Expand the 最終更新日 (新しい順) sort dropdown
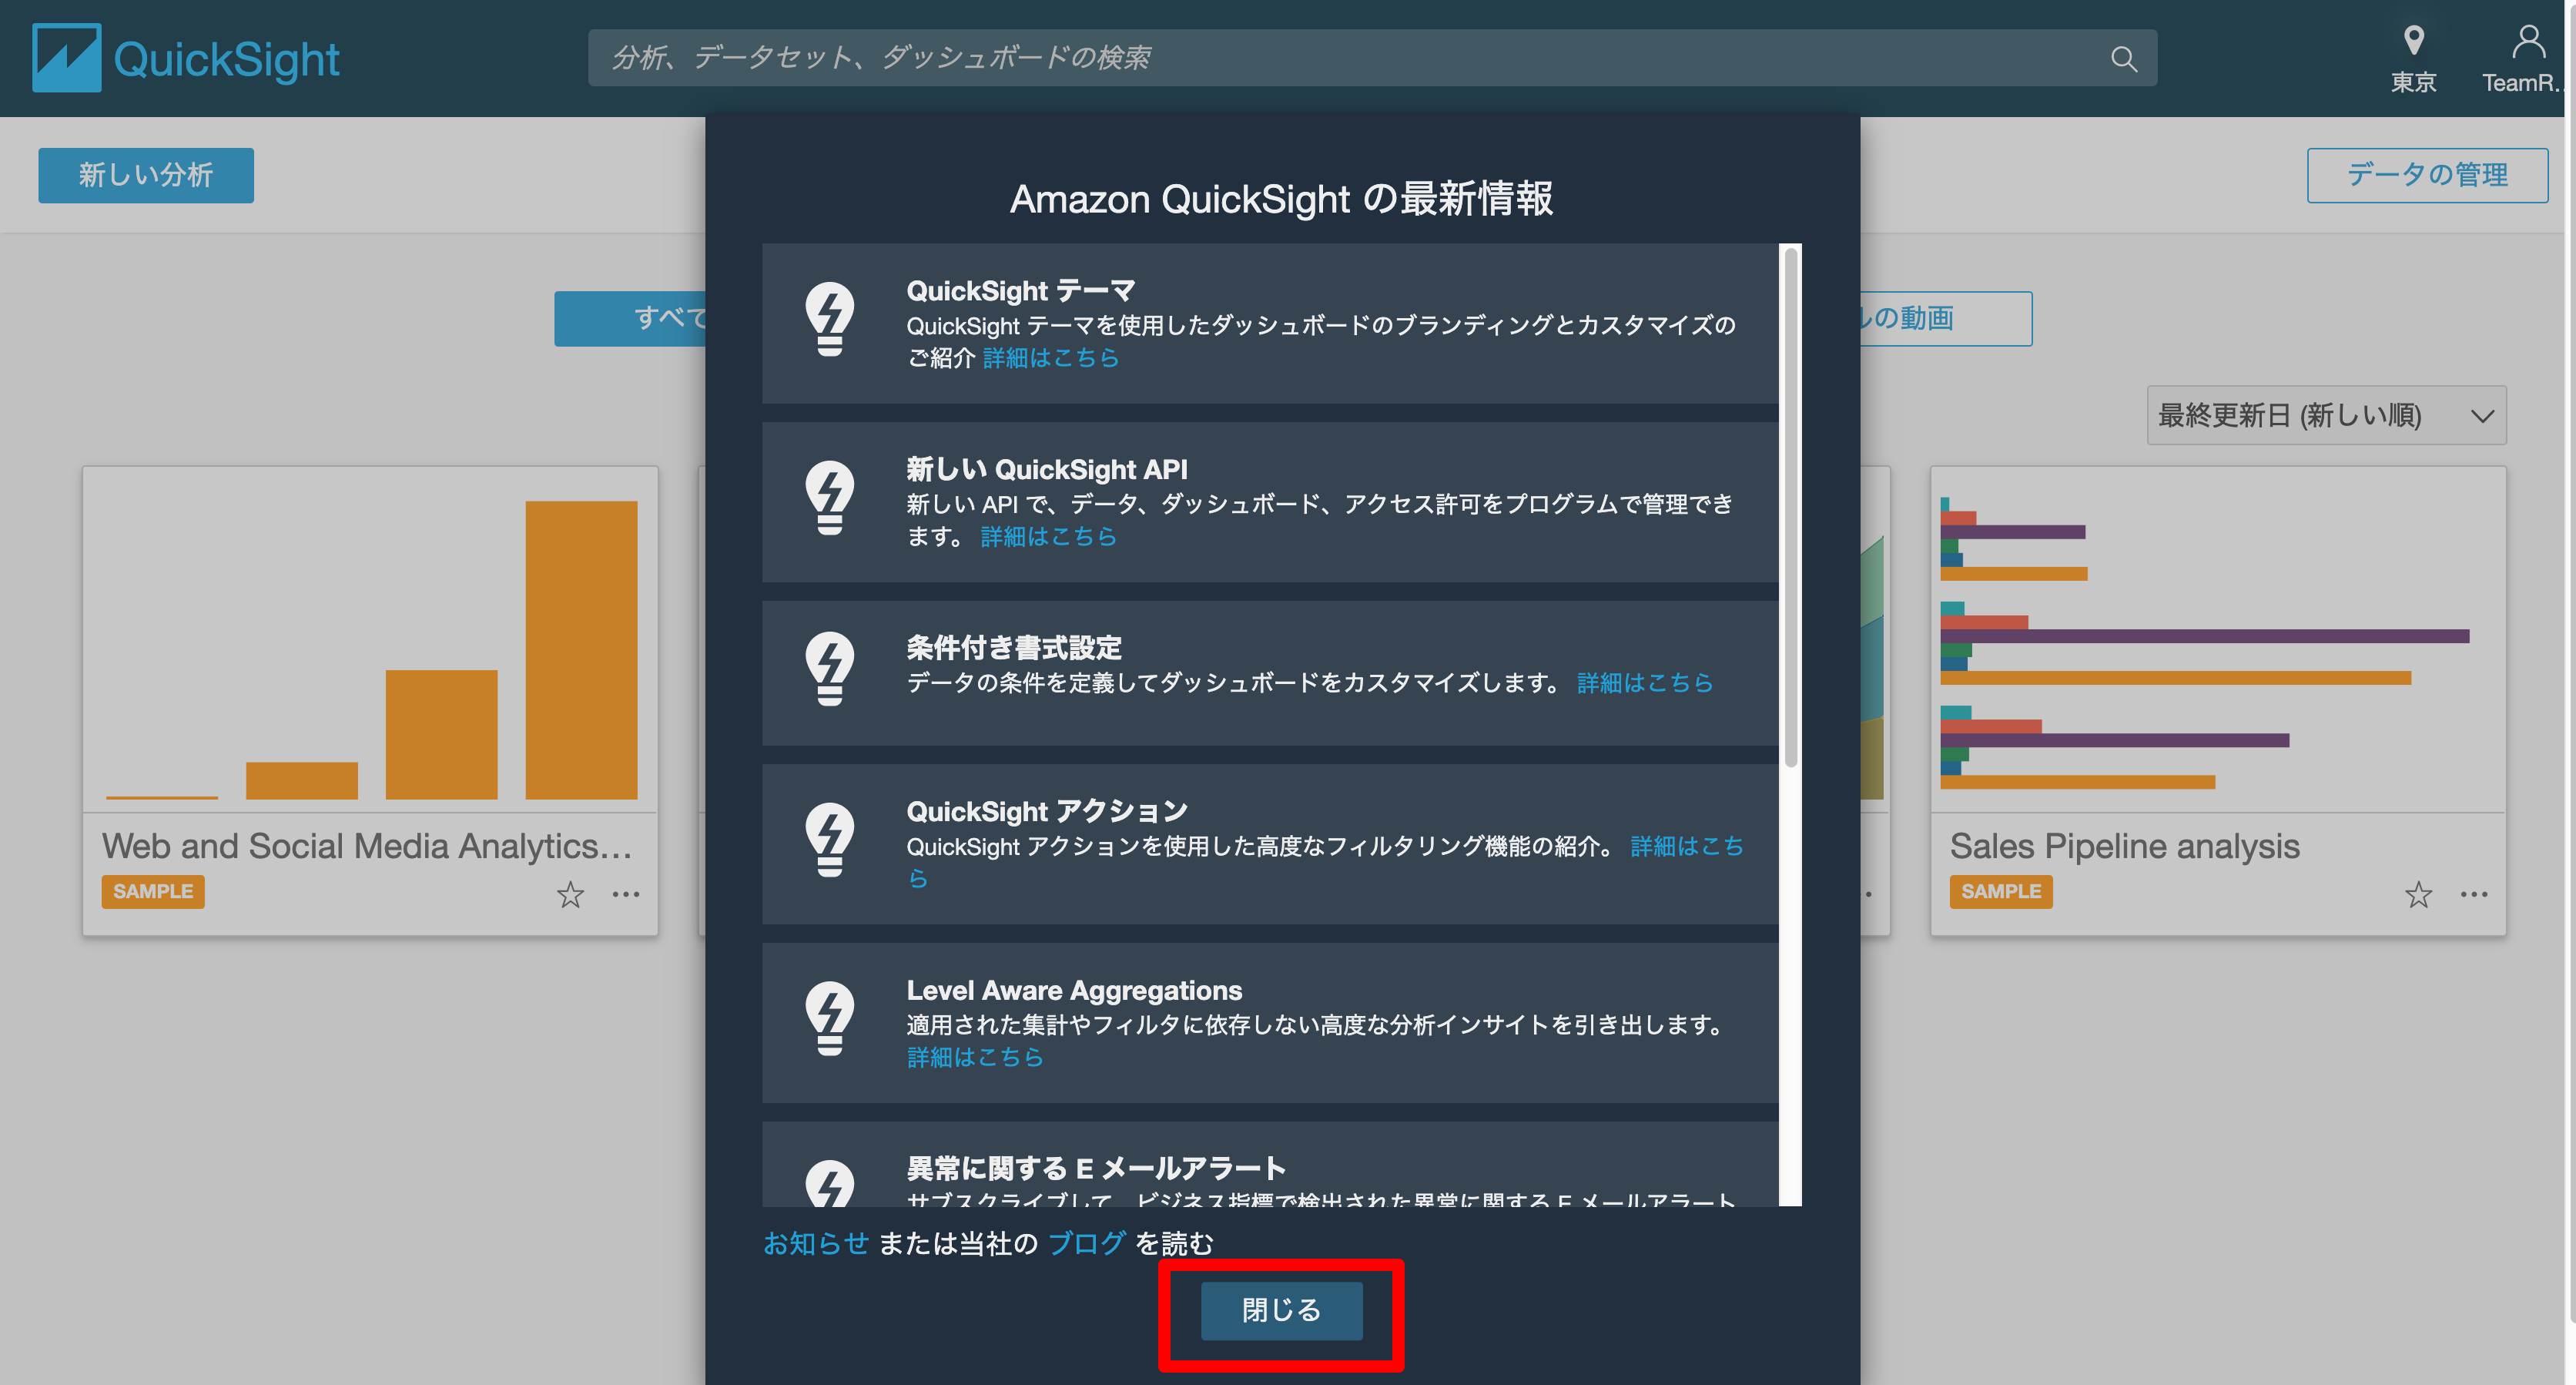This screenshot has width=2576, height=1385. coord(2326,415)
